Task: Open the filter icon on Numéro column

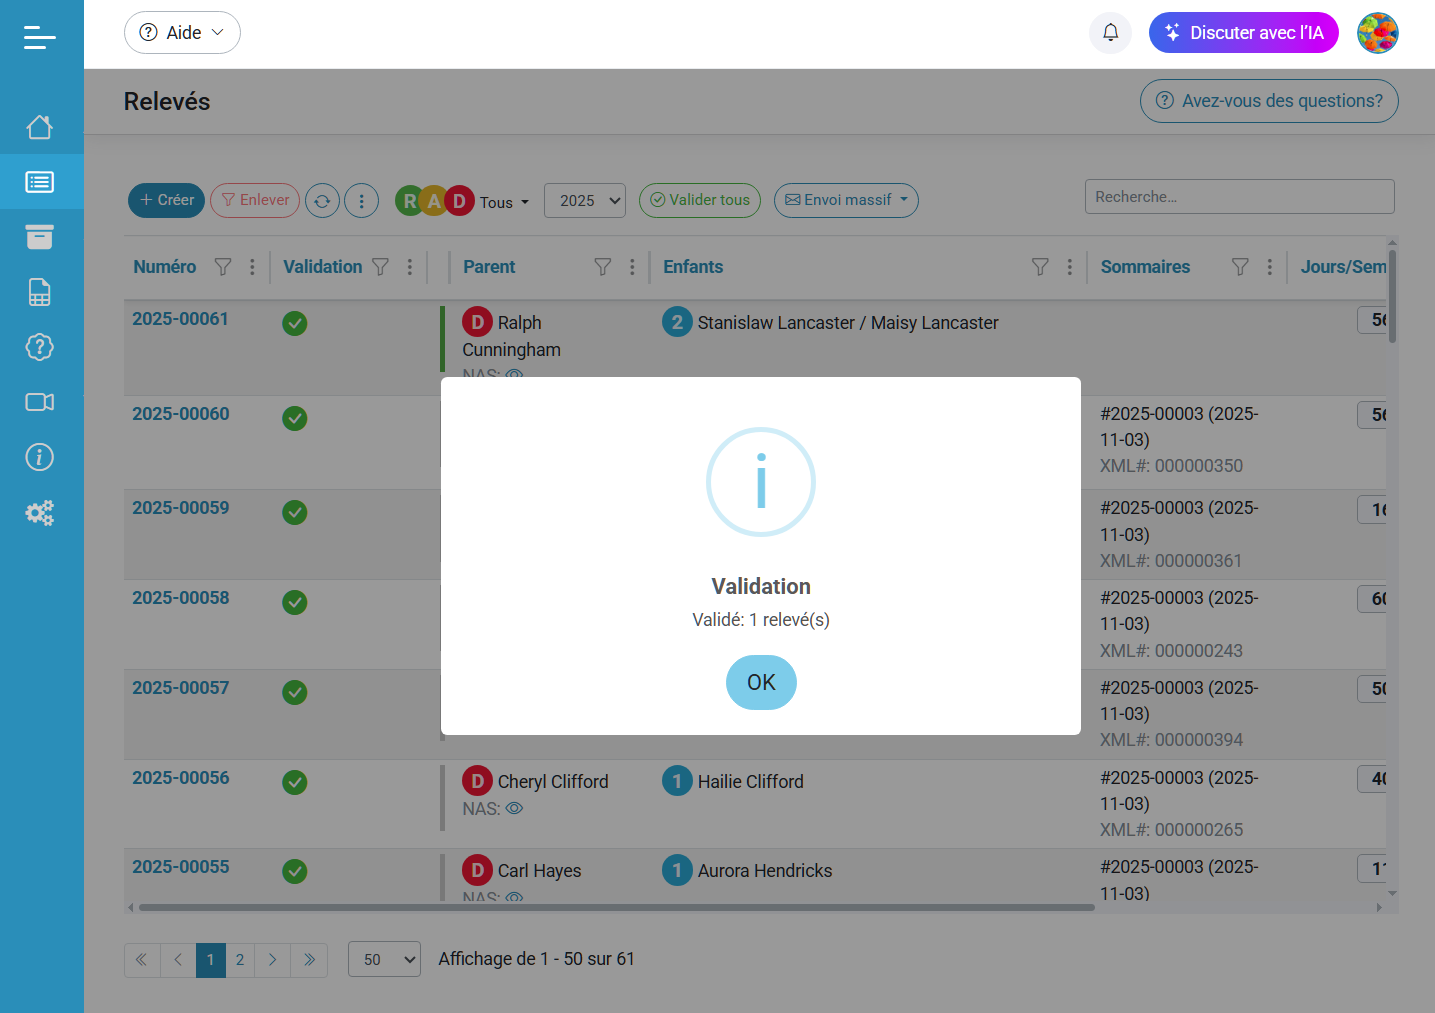Action: pos(223,267)
